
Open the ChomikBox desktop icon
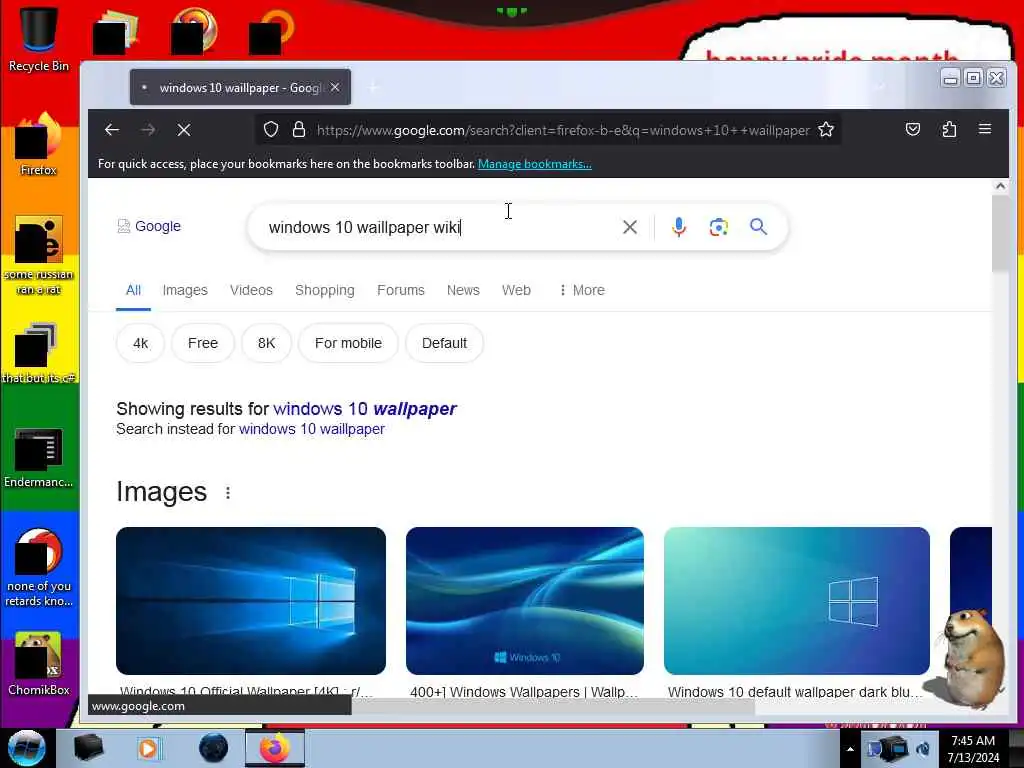(x=39, y=664)
